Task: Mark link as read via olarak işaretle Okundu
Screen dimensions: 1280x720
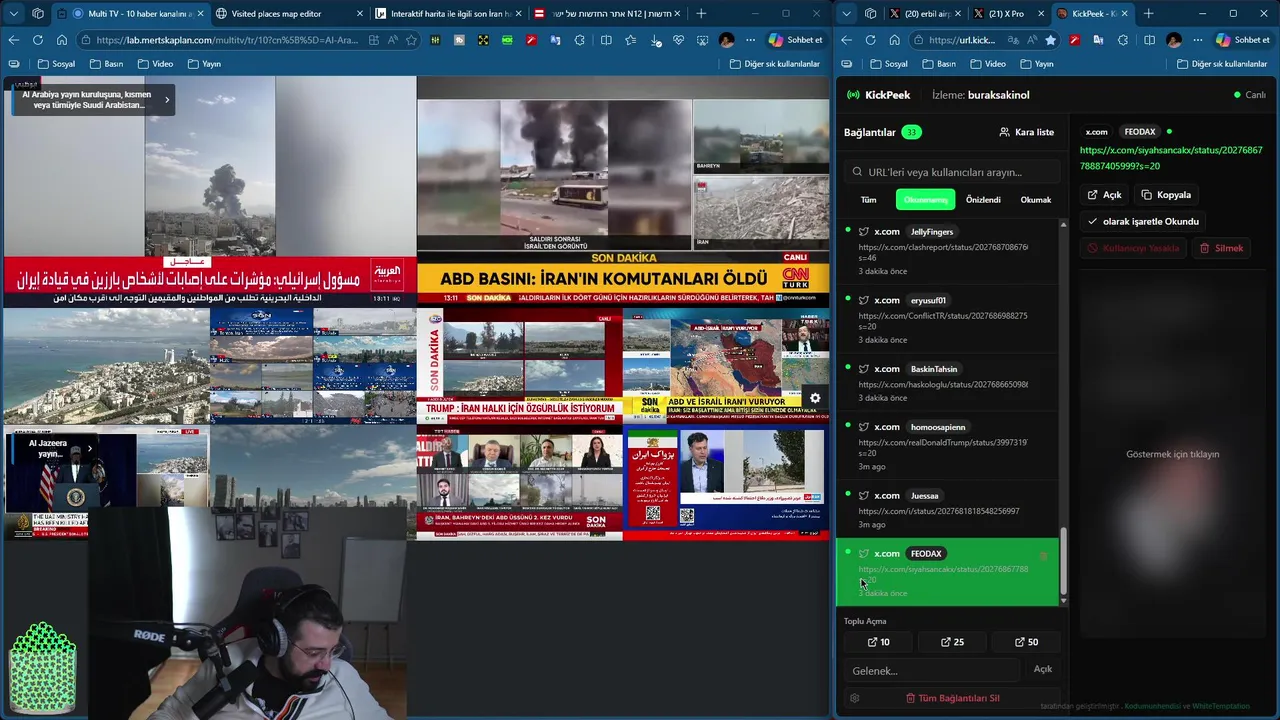Action: click(1143, 221)
